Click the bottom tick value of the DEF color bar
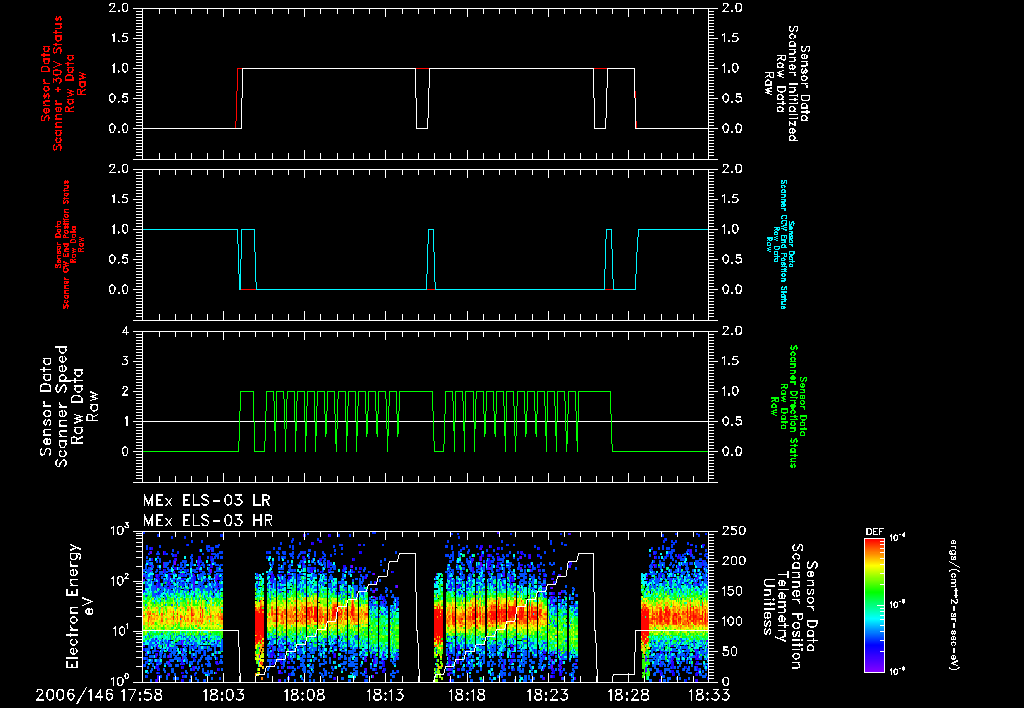This screenshot has width=1024, height=708. coord(897,671)
